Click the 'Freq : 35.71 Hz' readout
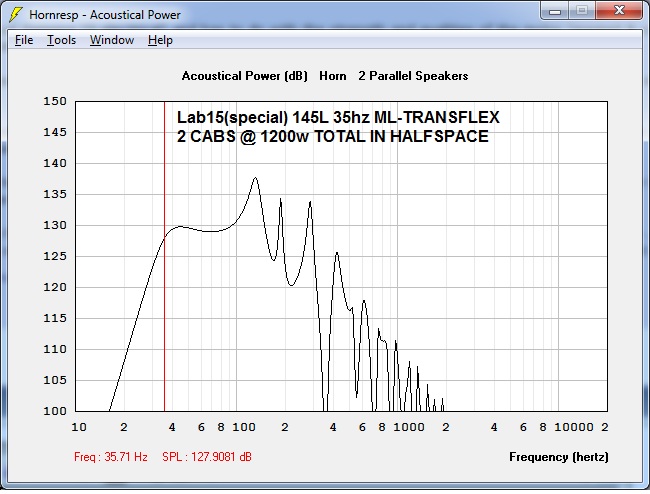This screenshot has height=494, width=650. tap(111, 457)
